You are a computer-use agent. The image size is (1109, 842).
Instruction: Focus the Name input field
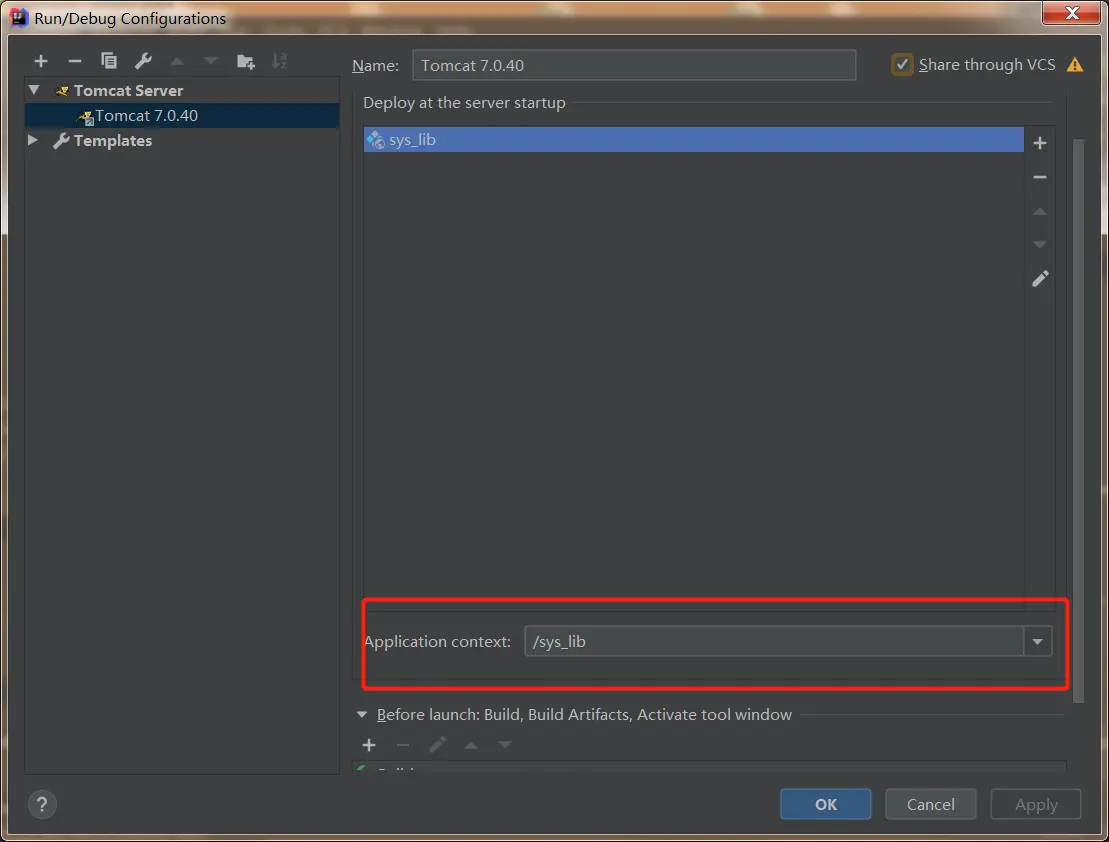click(634, 65)
